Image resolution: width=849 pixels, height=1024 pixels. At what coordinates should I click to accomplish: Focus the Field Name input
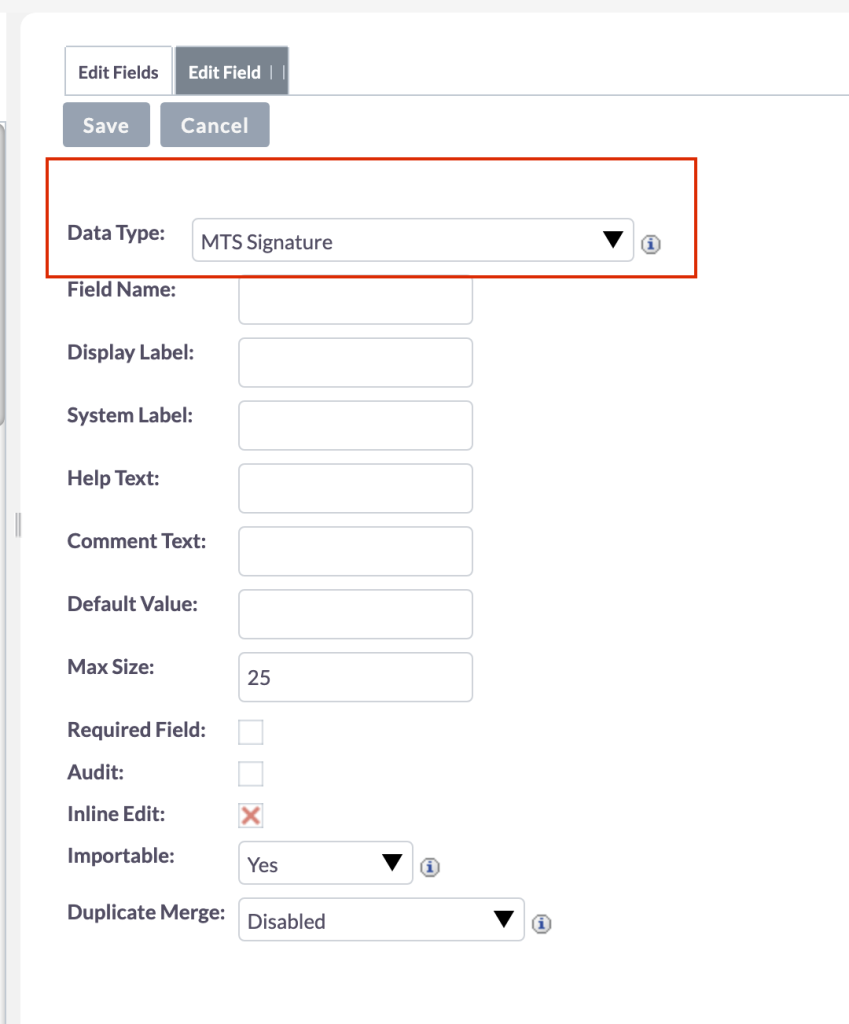(355, 299)
